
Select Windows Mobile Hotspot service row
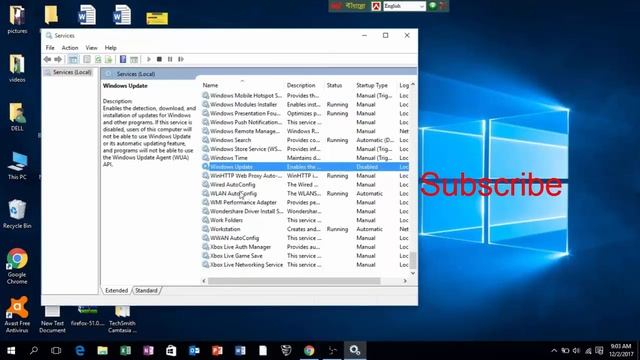(x=305, y=96)
